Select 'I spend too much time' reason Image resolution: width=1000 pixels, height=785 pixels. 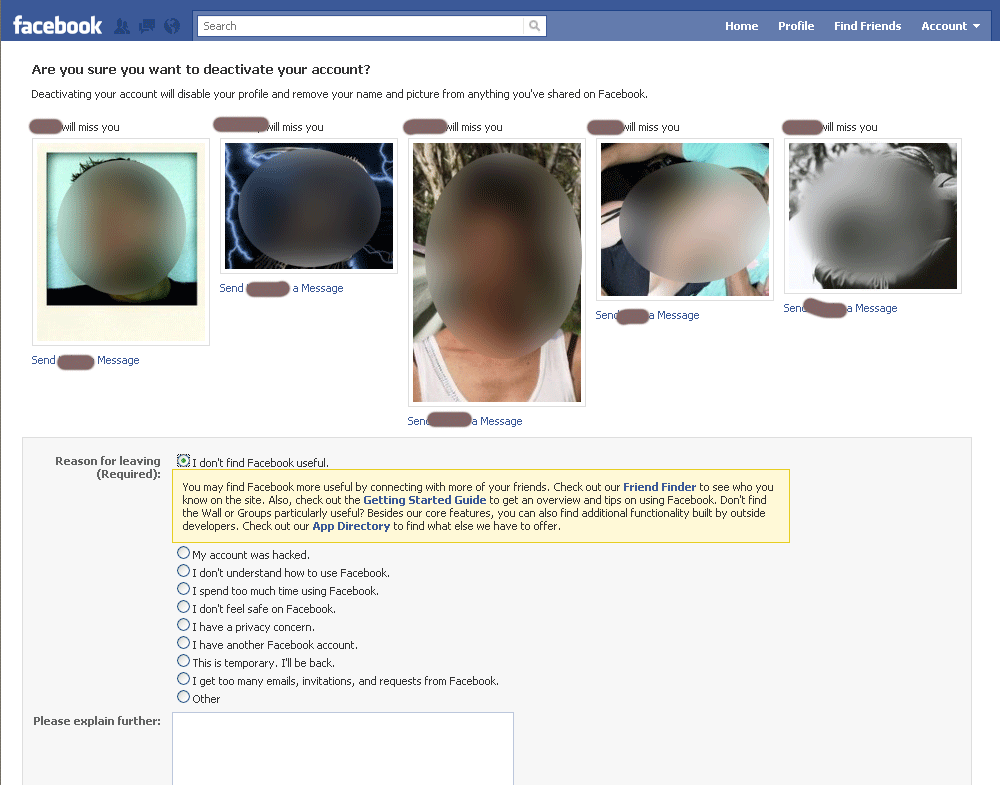tap(183, 589)
